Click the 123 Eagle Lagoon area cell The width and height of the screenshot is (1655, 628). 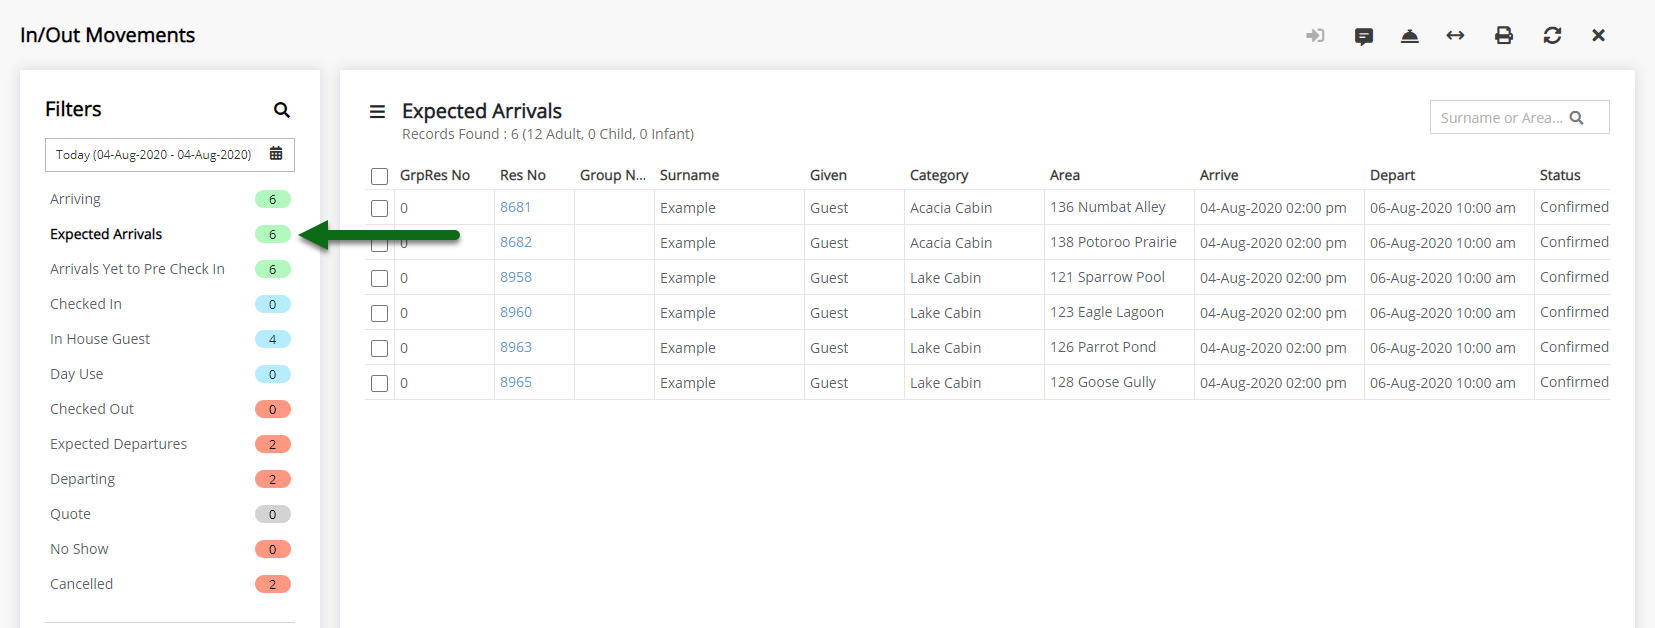click(1107, 312)
